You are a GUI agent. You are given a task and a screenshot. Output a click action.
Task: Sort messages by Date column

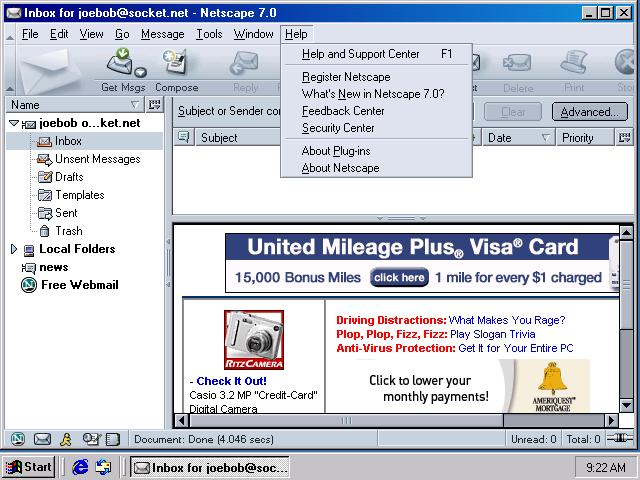(518, 138)
